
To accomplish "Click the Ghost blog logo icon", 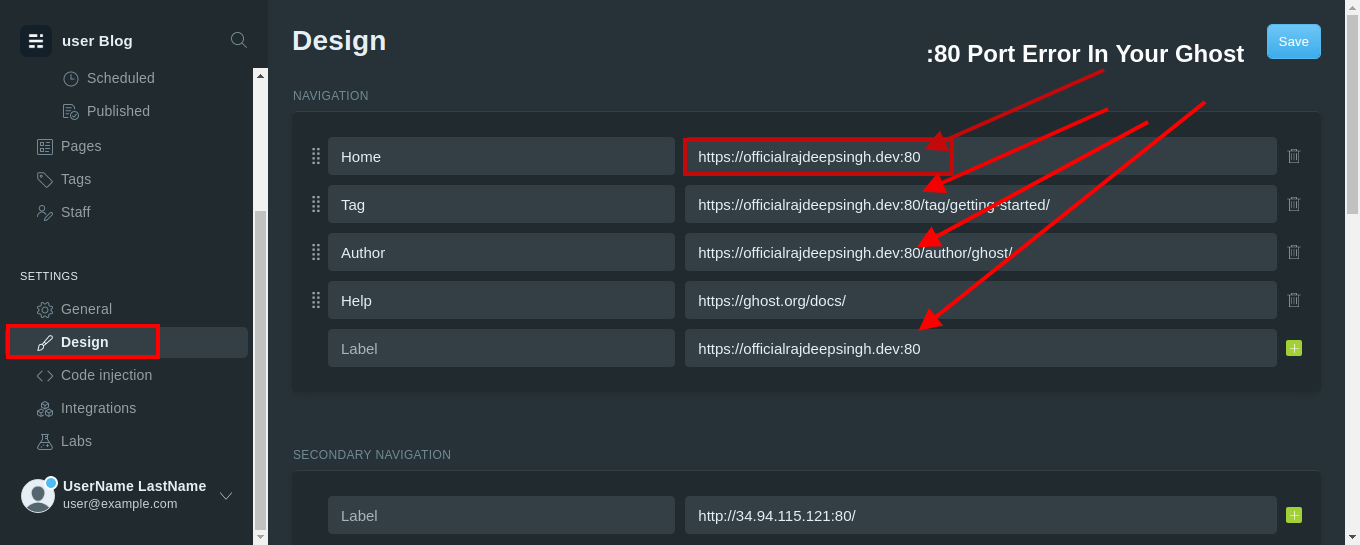I will point(36,41).
